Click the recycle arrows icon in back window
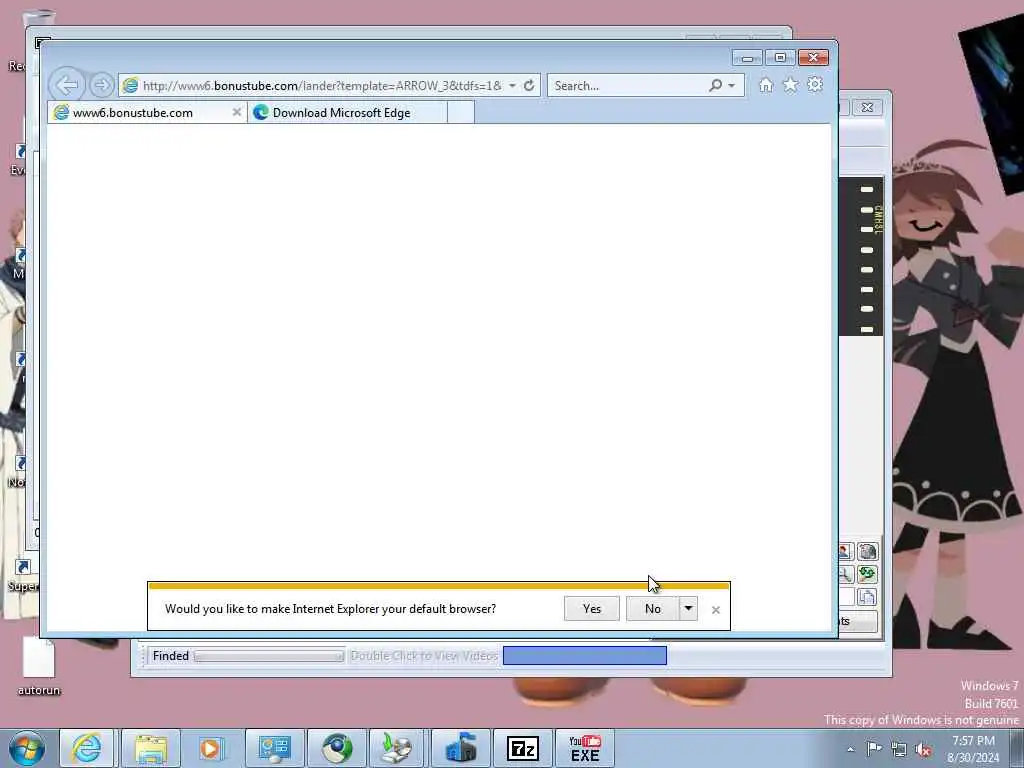This screenshot has height=768, width=1024. 867,574
